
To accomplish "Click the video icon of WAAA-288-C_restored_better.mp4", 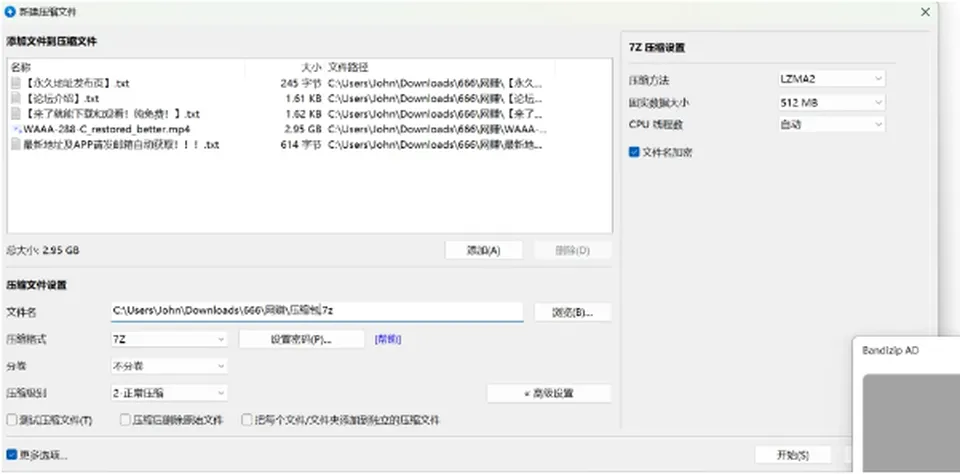I will (x=17, y=129).
